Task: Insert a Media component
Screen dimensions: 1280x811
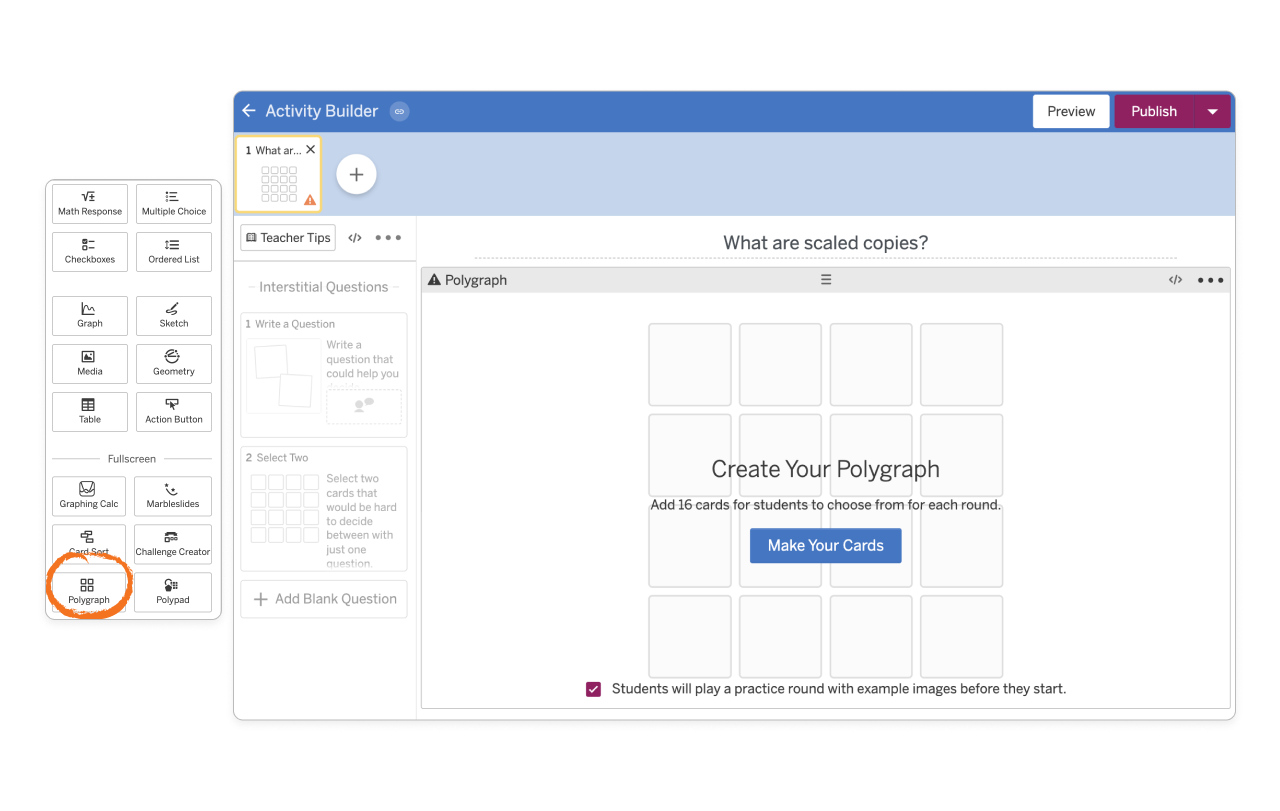Action: click(x=89, y=364)
